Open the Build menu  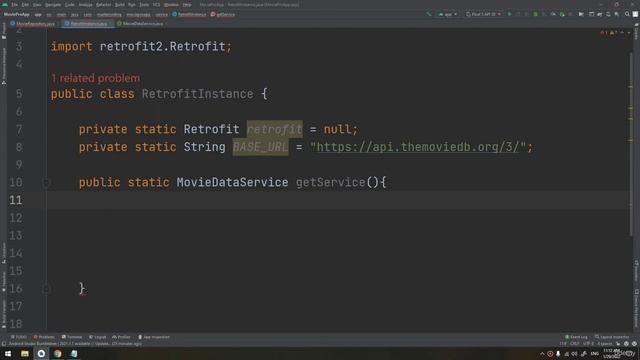(120, 4)
